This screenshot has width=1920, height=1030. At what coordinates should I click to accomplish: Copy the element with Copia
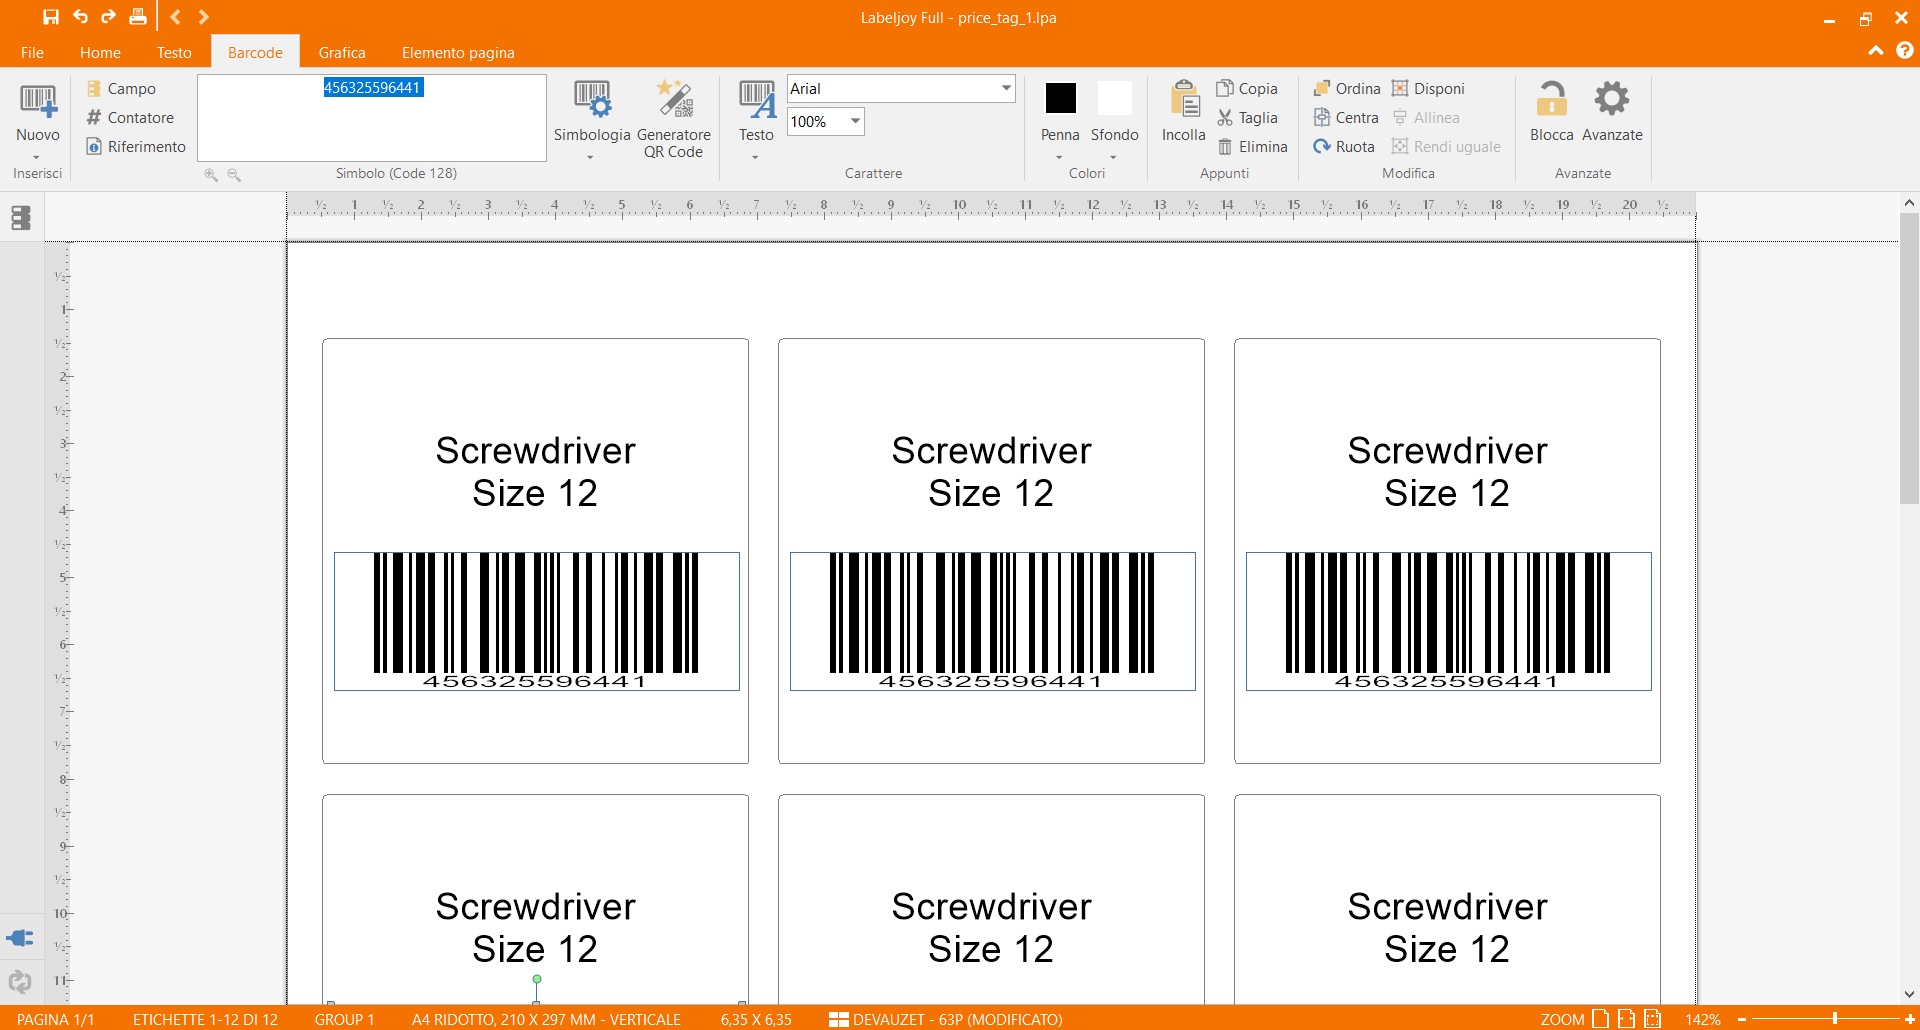coord(1247,89)
